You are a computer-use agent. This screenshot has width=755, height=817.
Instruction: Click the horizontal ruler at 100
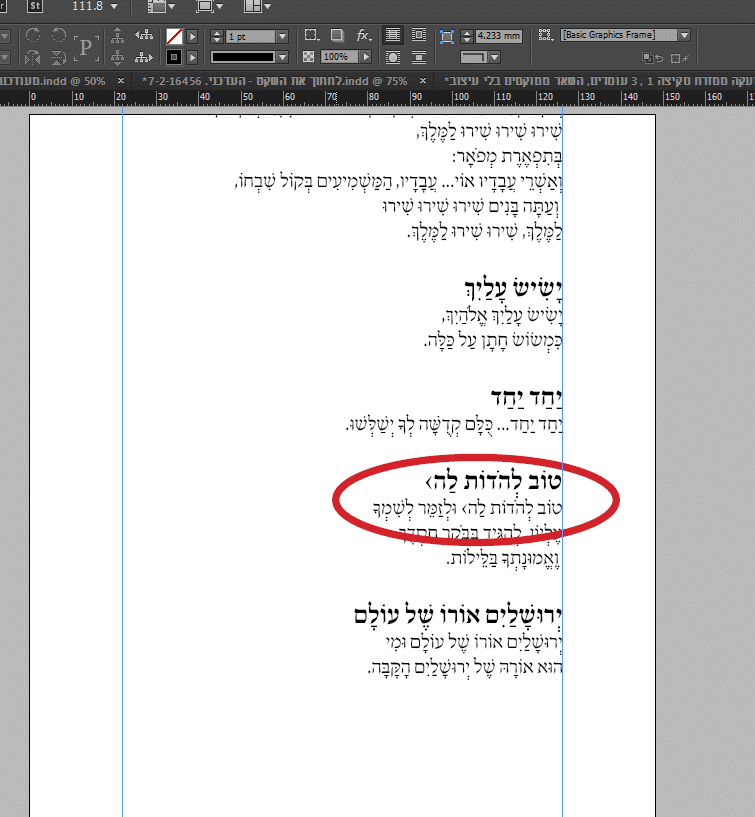pos(461,97)
